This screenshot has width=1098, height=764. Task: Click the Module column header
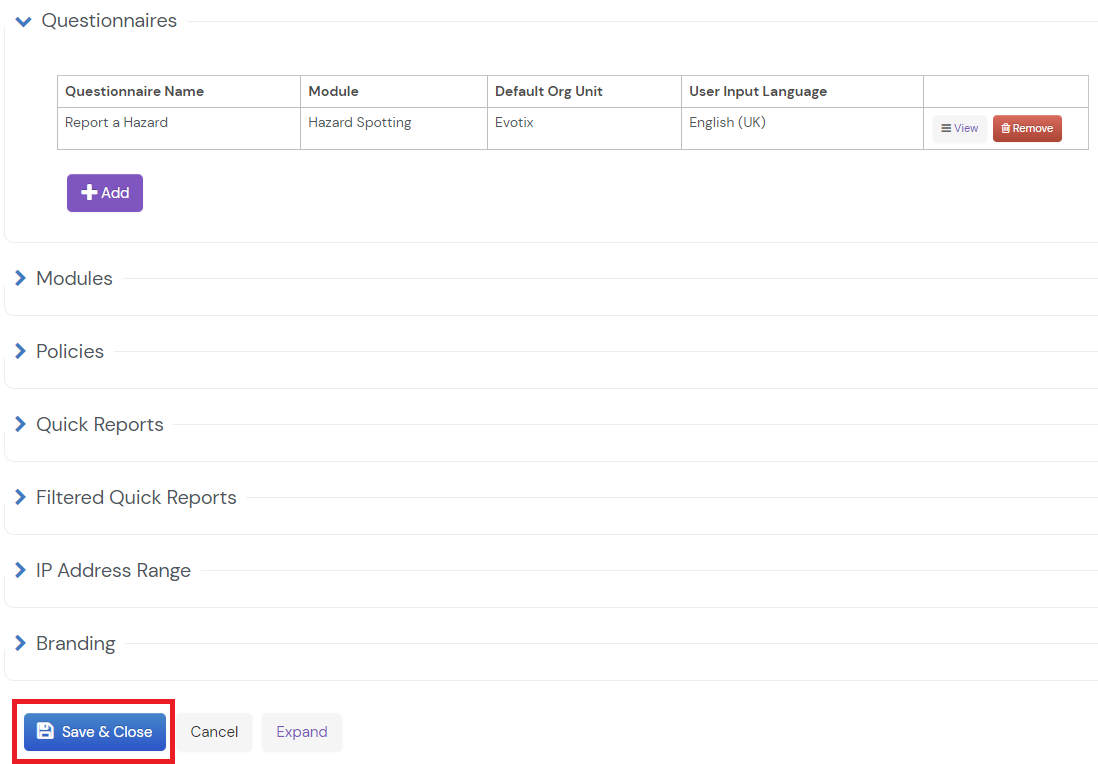[333, 92]
